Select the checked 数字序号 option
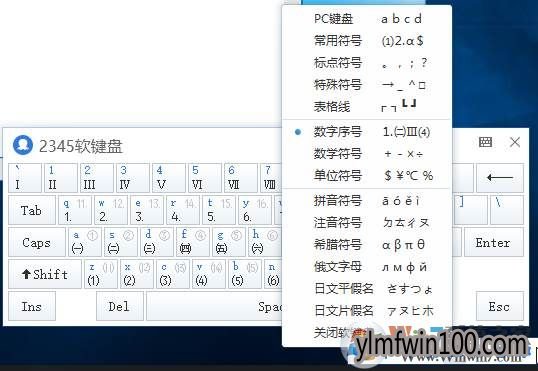The image size is (538, 371). point(366,132)
